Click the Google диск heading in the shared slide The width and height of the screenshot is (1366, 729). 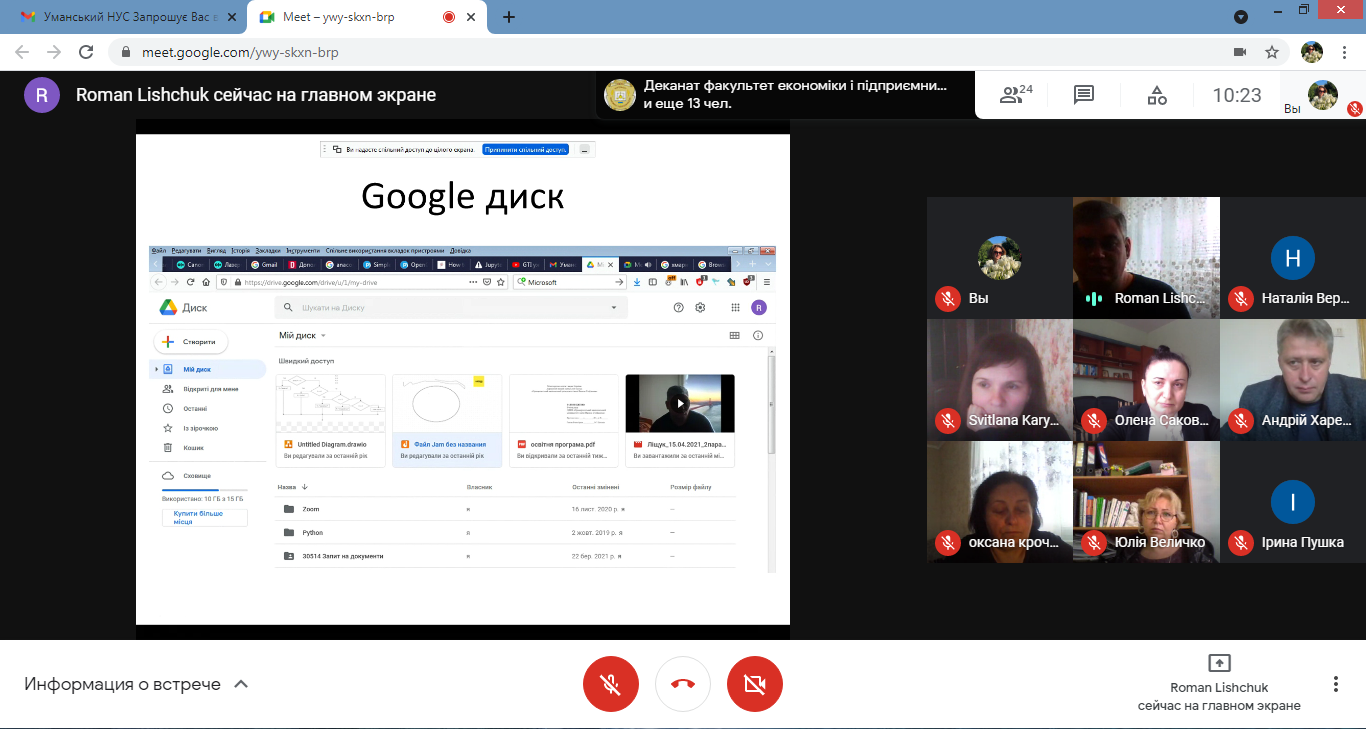(x=462, y=196)
